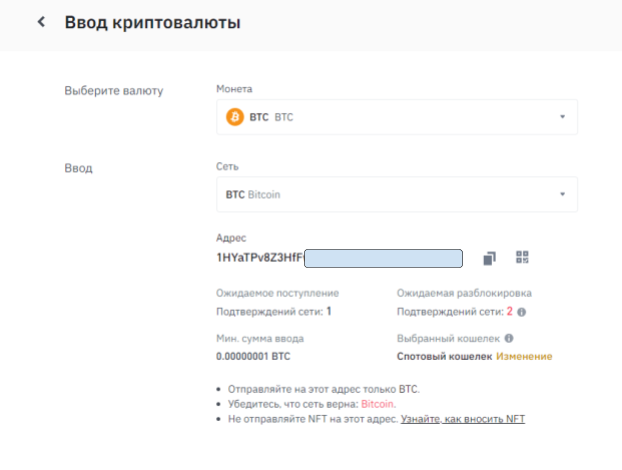Open the Узнайте, как вносить NFT link
622x470 pixels.
pyautogui.click(x=463, y=419)
